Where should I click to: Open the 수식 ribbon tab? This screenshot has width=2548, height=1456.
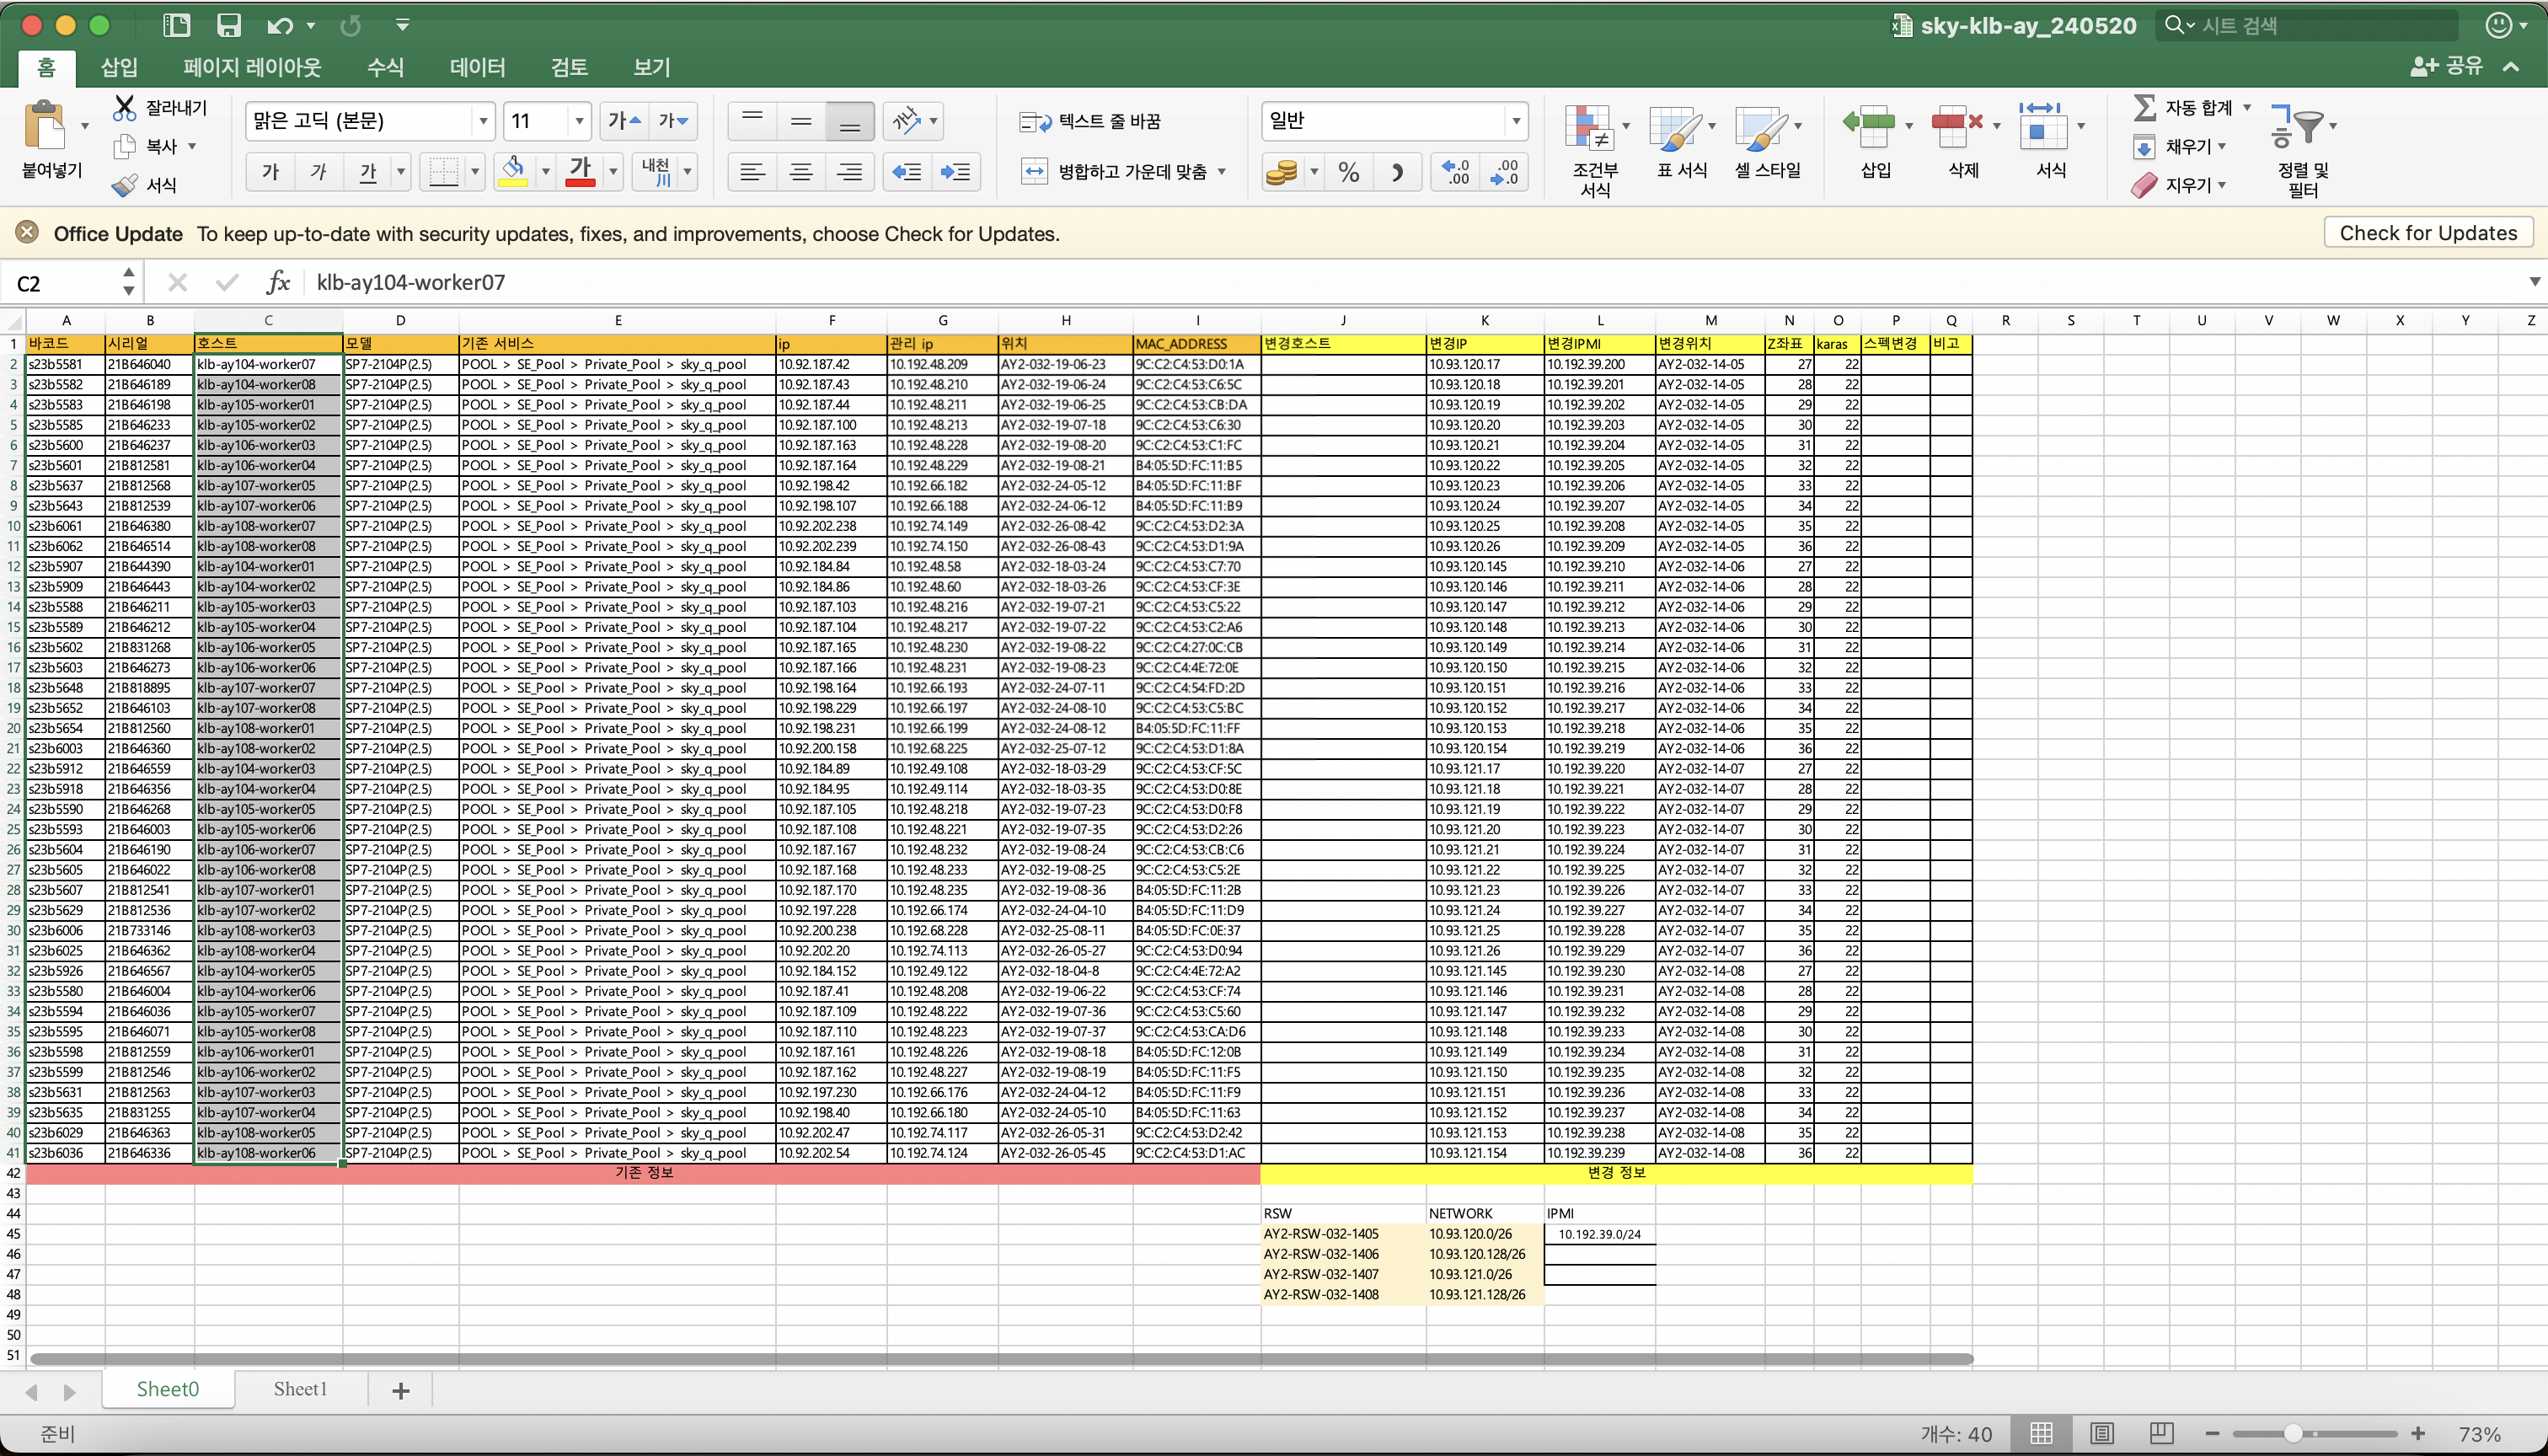coord(385,67)
